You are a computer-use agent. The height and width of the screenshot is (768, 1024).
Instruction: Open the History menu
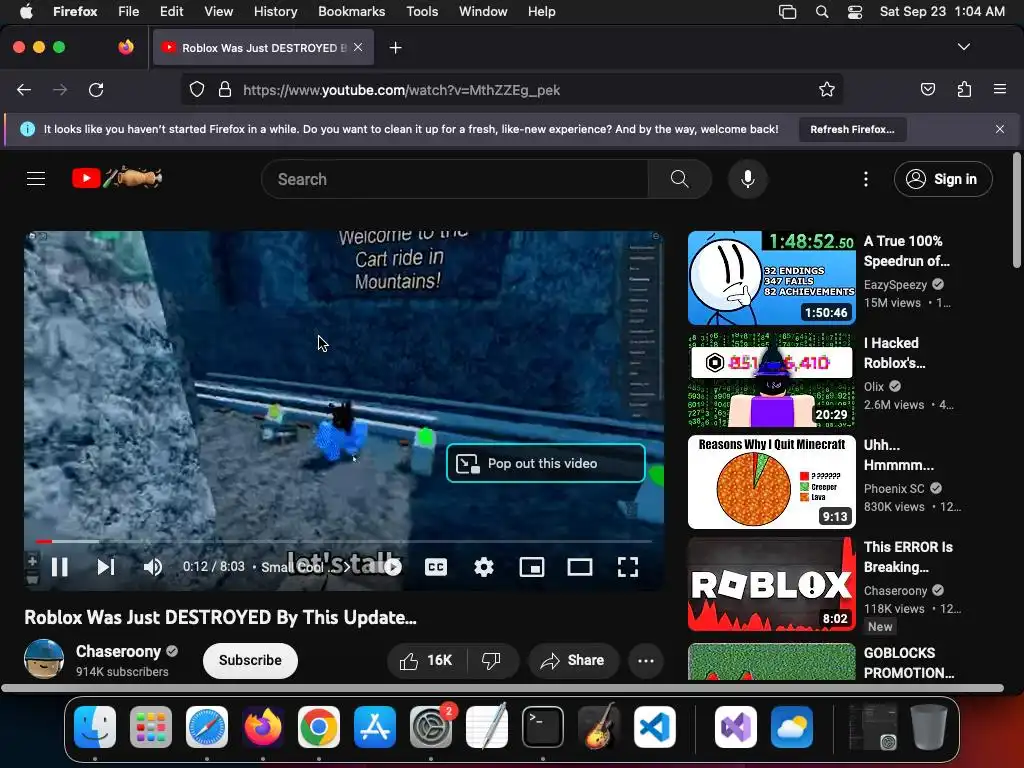click(275, 12)
